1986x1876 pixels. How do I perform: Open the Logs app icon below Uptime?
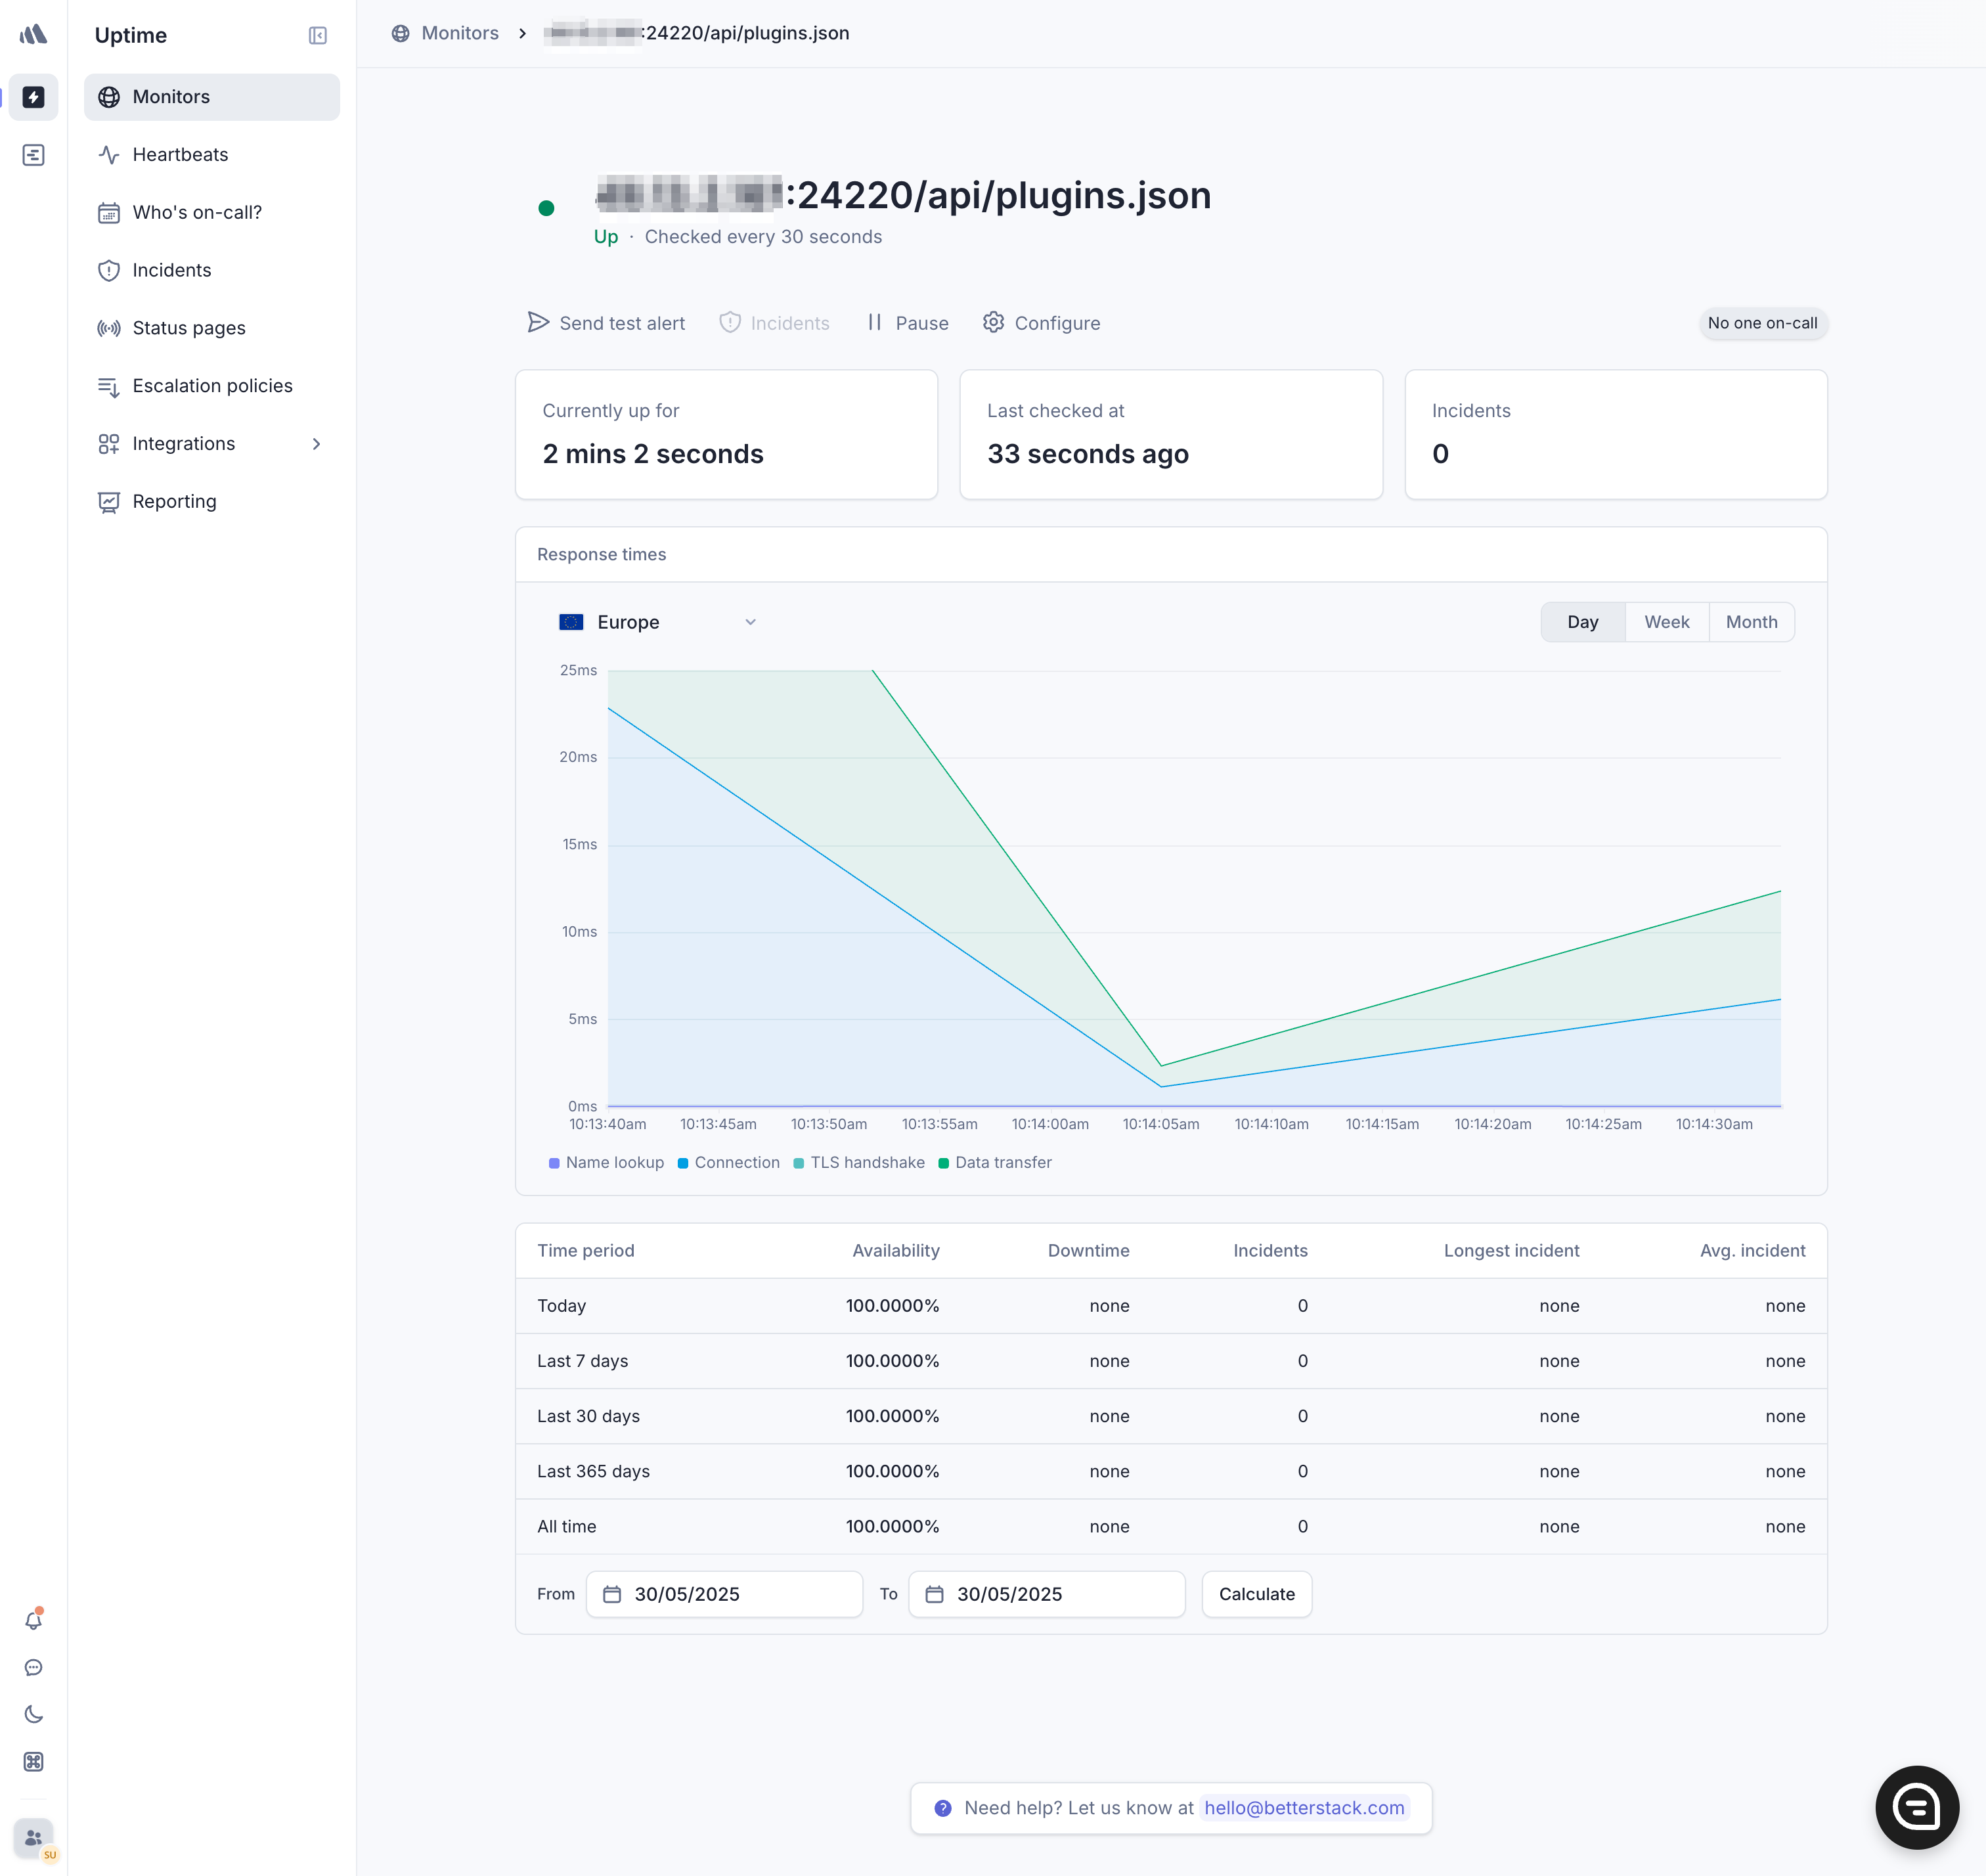click(33, 154)
